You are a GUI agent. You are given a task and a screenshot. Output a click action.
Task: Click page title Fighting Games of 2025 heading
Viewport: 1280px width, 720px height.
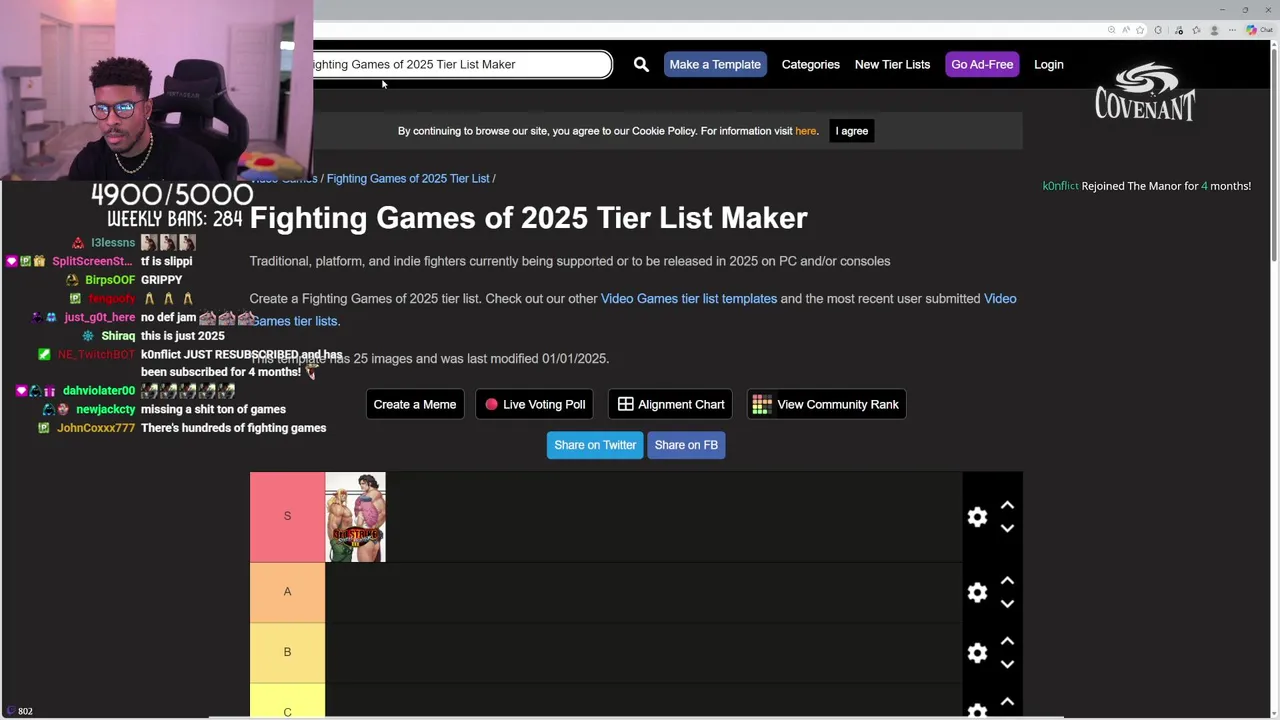coord(528,218)
